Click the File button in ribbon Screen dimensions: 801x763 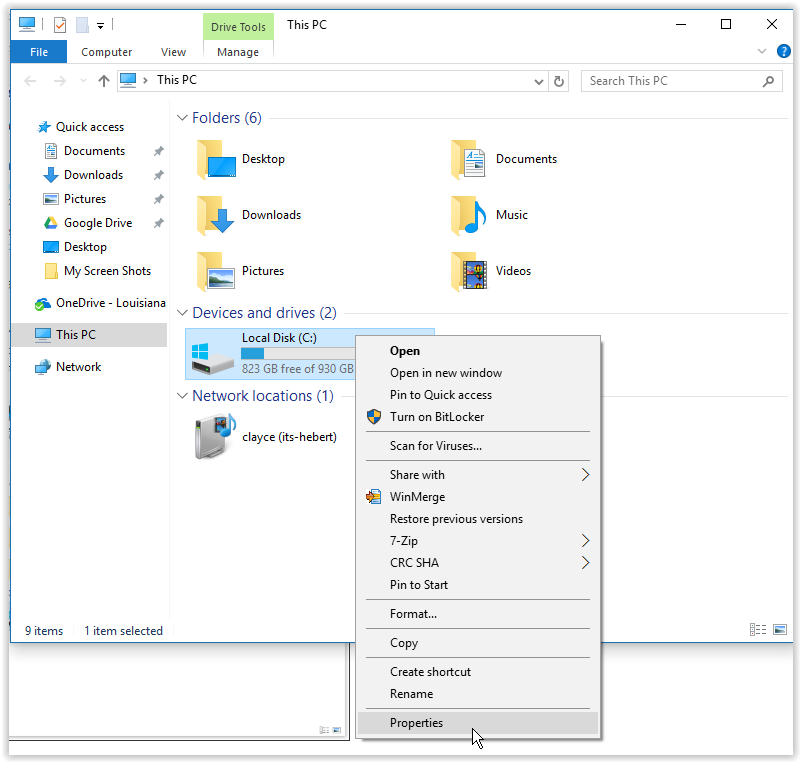coord(39,52)
